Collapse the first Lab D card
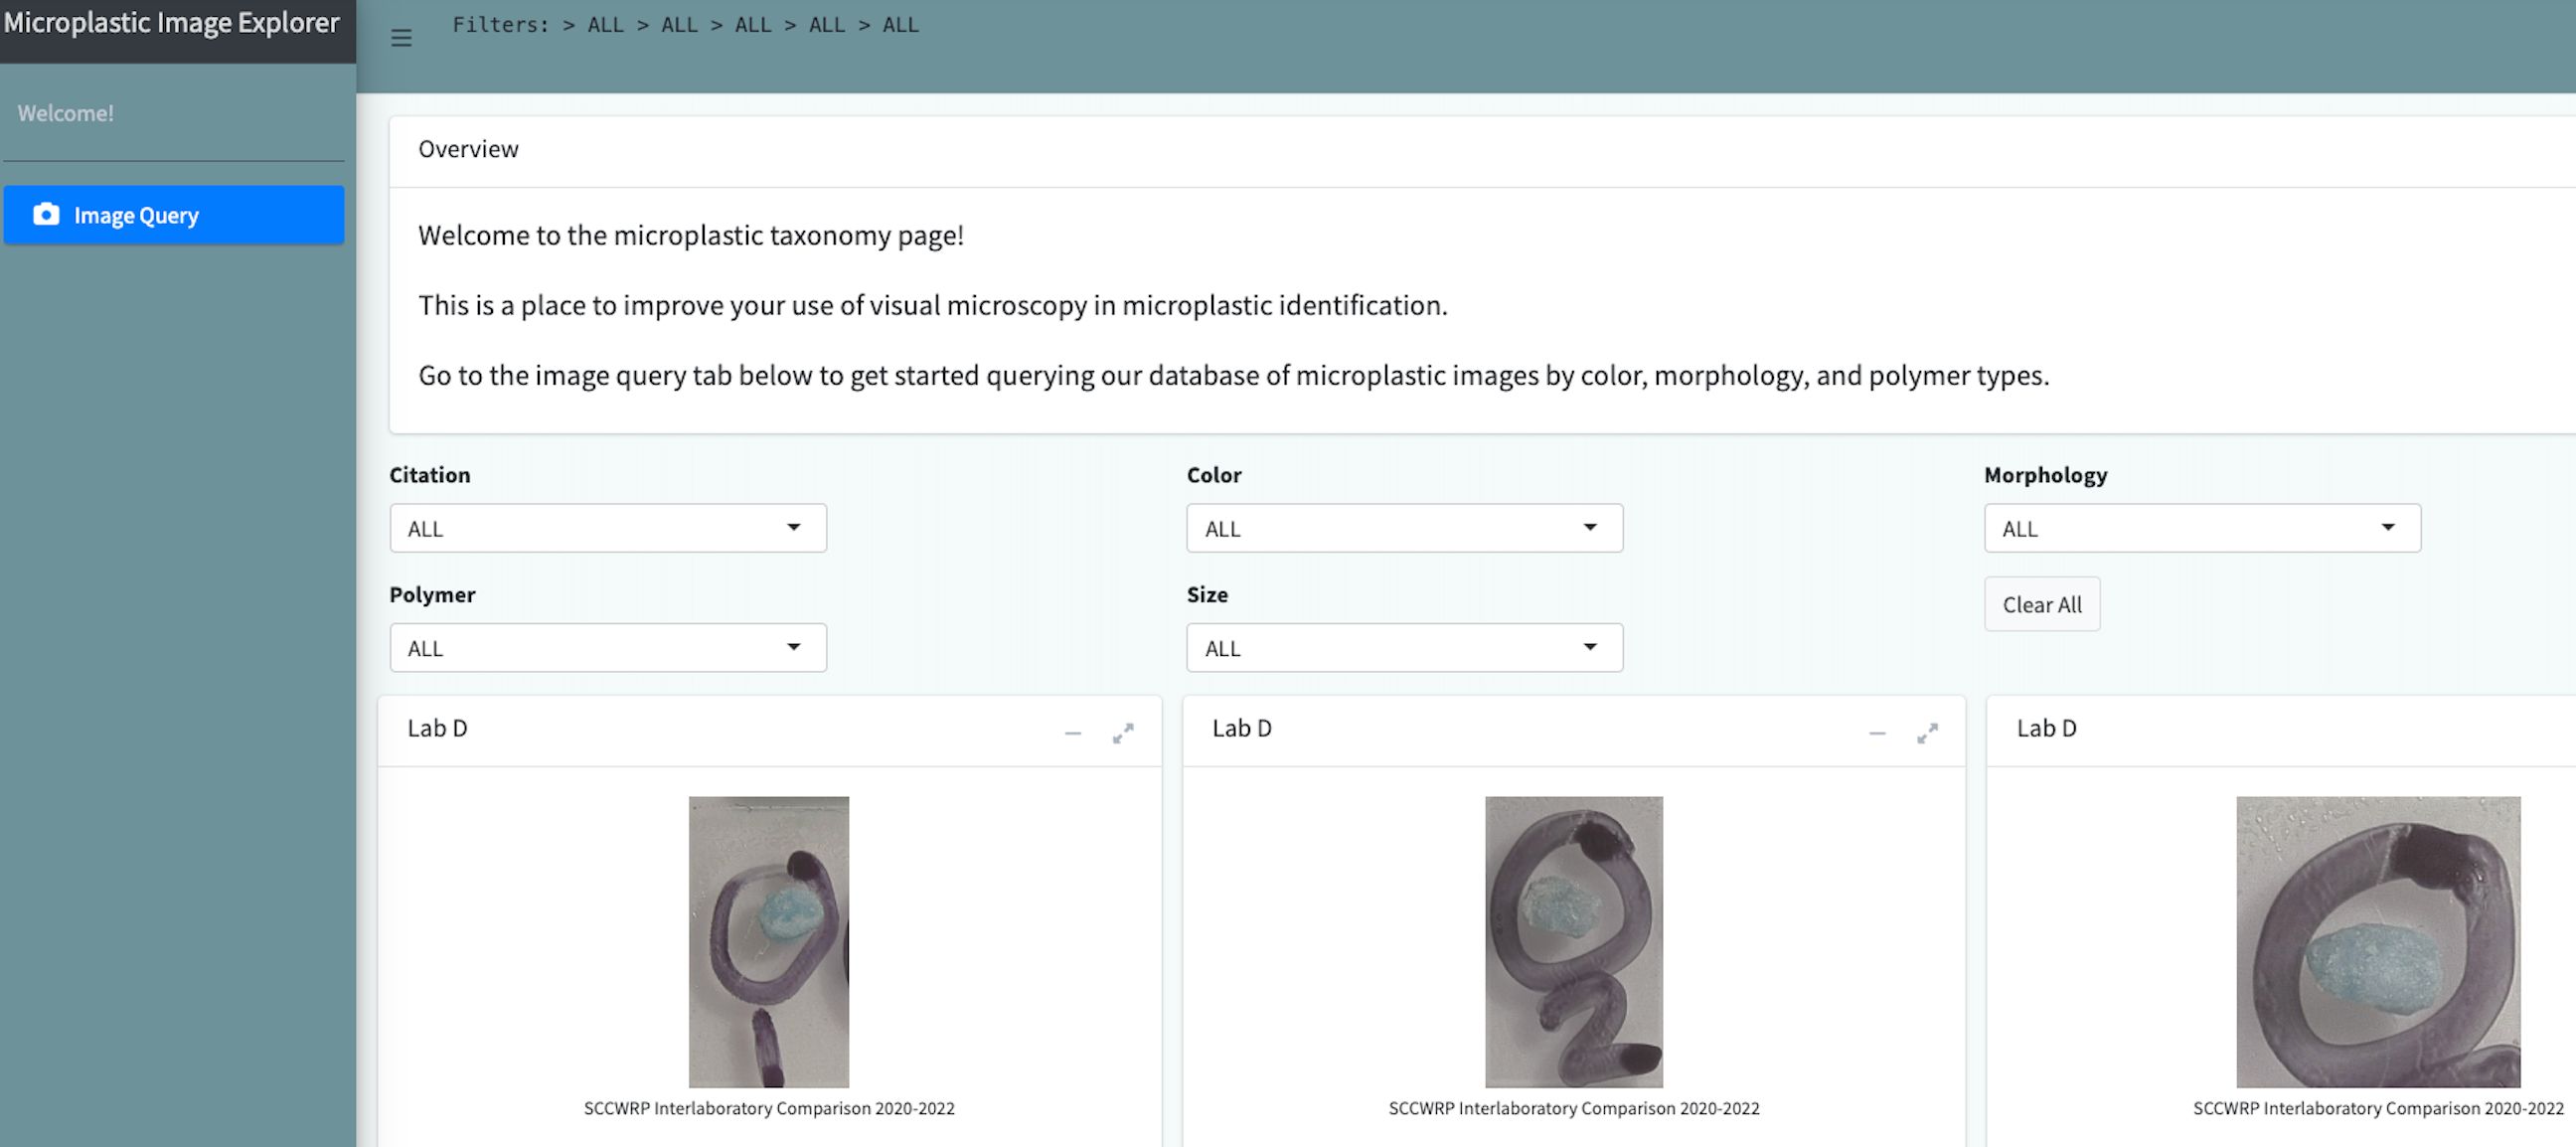This screenshot has height=1147, width=2576. [1072, 733]
